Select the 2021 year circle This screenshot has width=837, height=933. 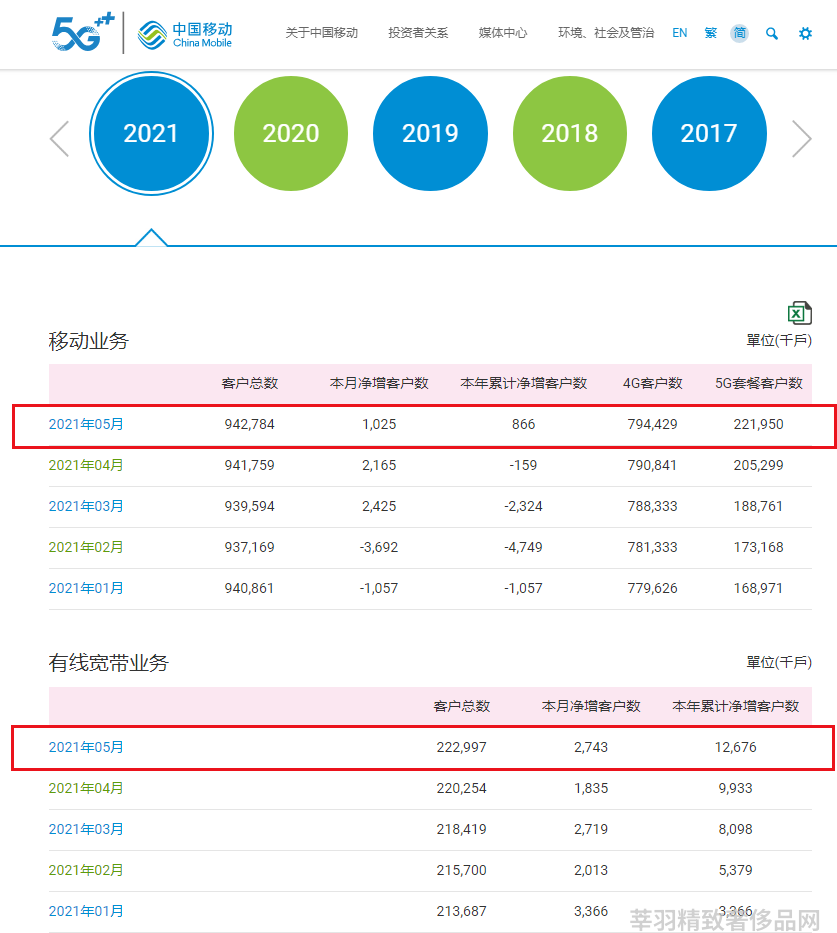pyautogui.click(x=151, y=133)
